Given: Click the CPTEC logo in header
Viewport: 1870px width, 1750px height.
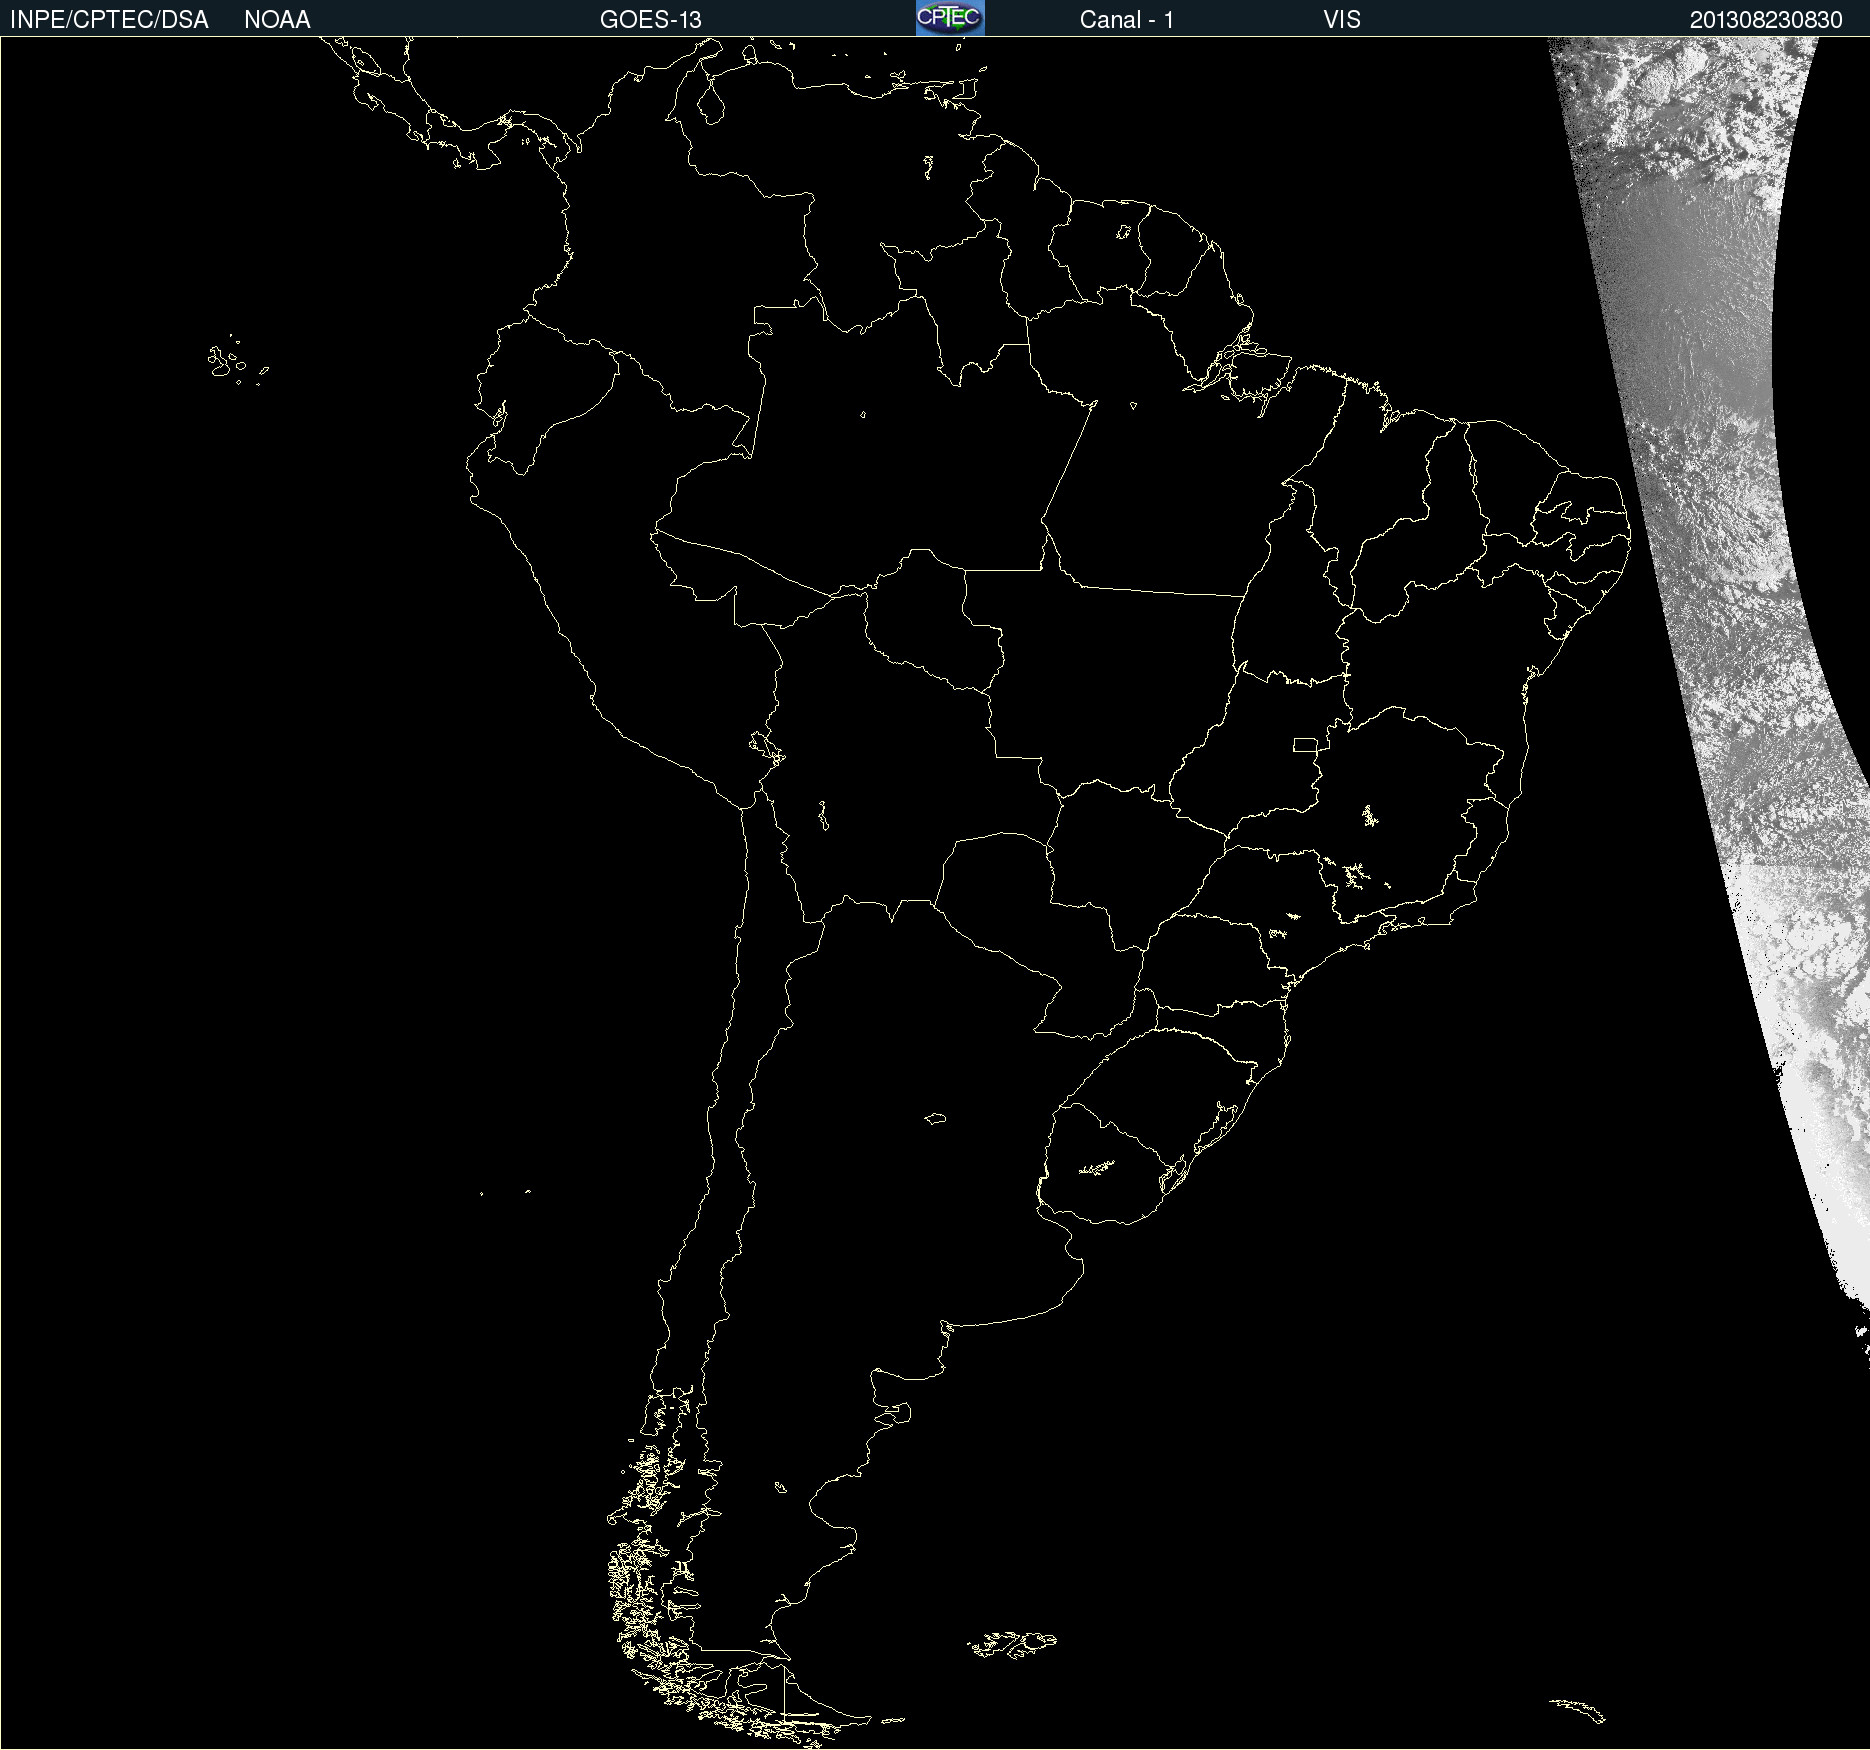Looking at the screenshot, I should [950, 18].
